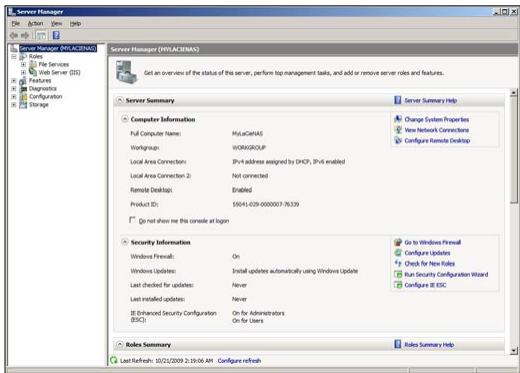The height and width of the screenshot is (373, 520).
Task: Open the Server Summary Help link
Action: [430, 100]
